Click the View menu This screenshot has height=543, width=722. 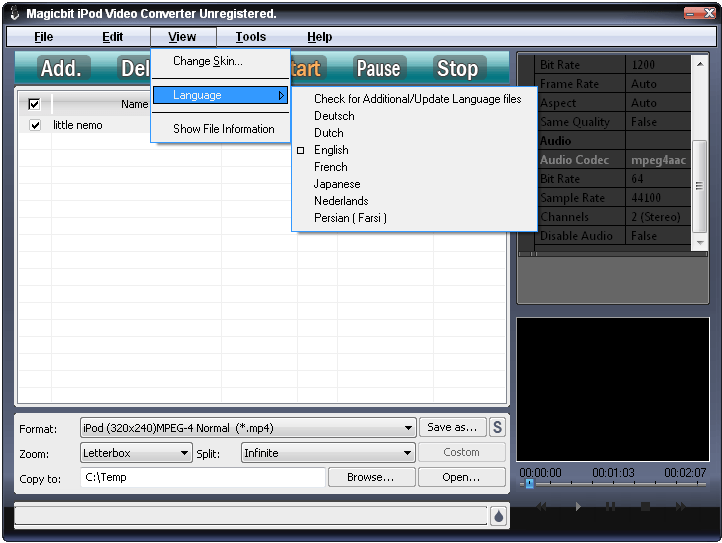click(x=182, y=36)
